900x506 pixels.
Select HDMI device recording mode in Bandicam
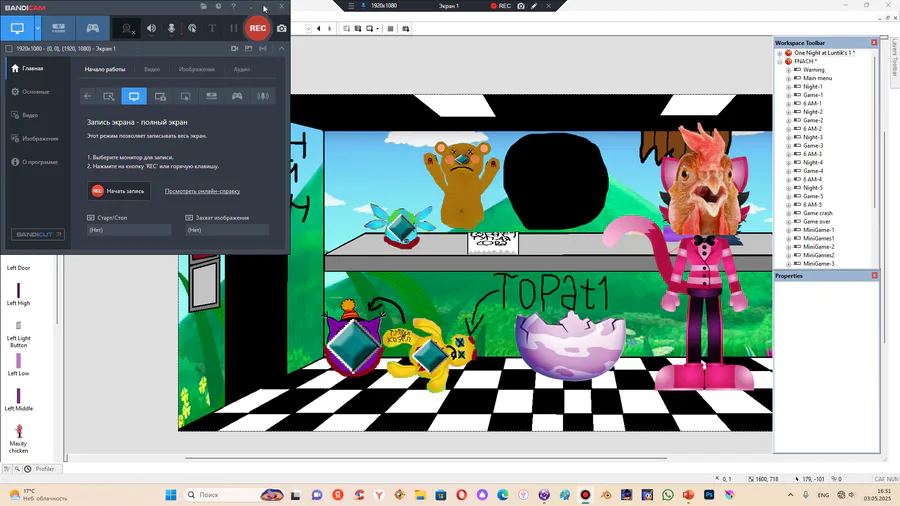[59, 28]
